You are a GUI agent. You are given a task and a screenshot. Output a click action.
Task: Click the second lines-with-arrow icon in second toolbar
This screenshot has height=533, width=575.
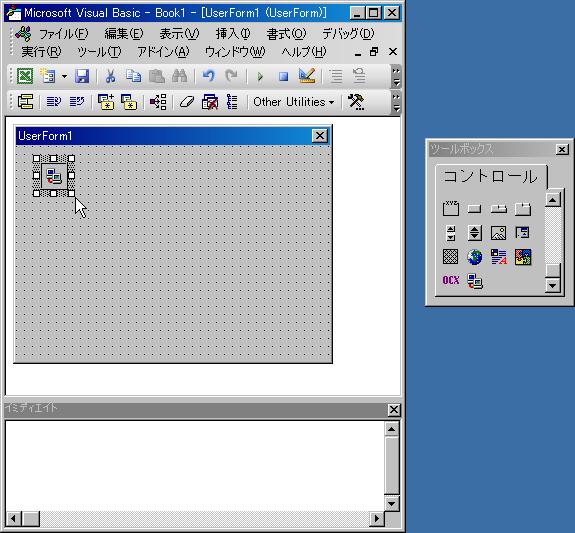77,102
